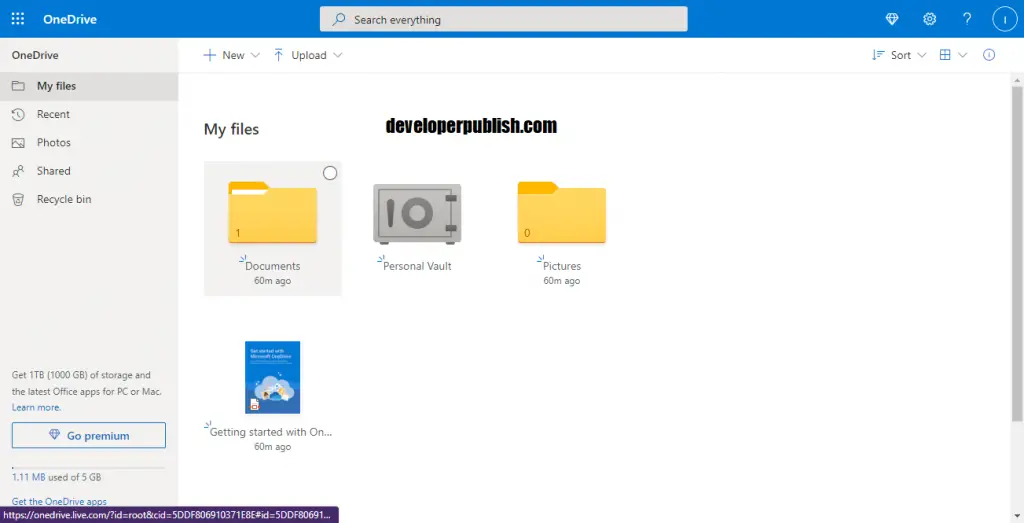Image resolution: width=1024 pixels, height=523 pixels.
Task: Click the vertical scrollbar thumb
Action: click(1017, 253)
